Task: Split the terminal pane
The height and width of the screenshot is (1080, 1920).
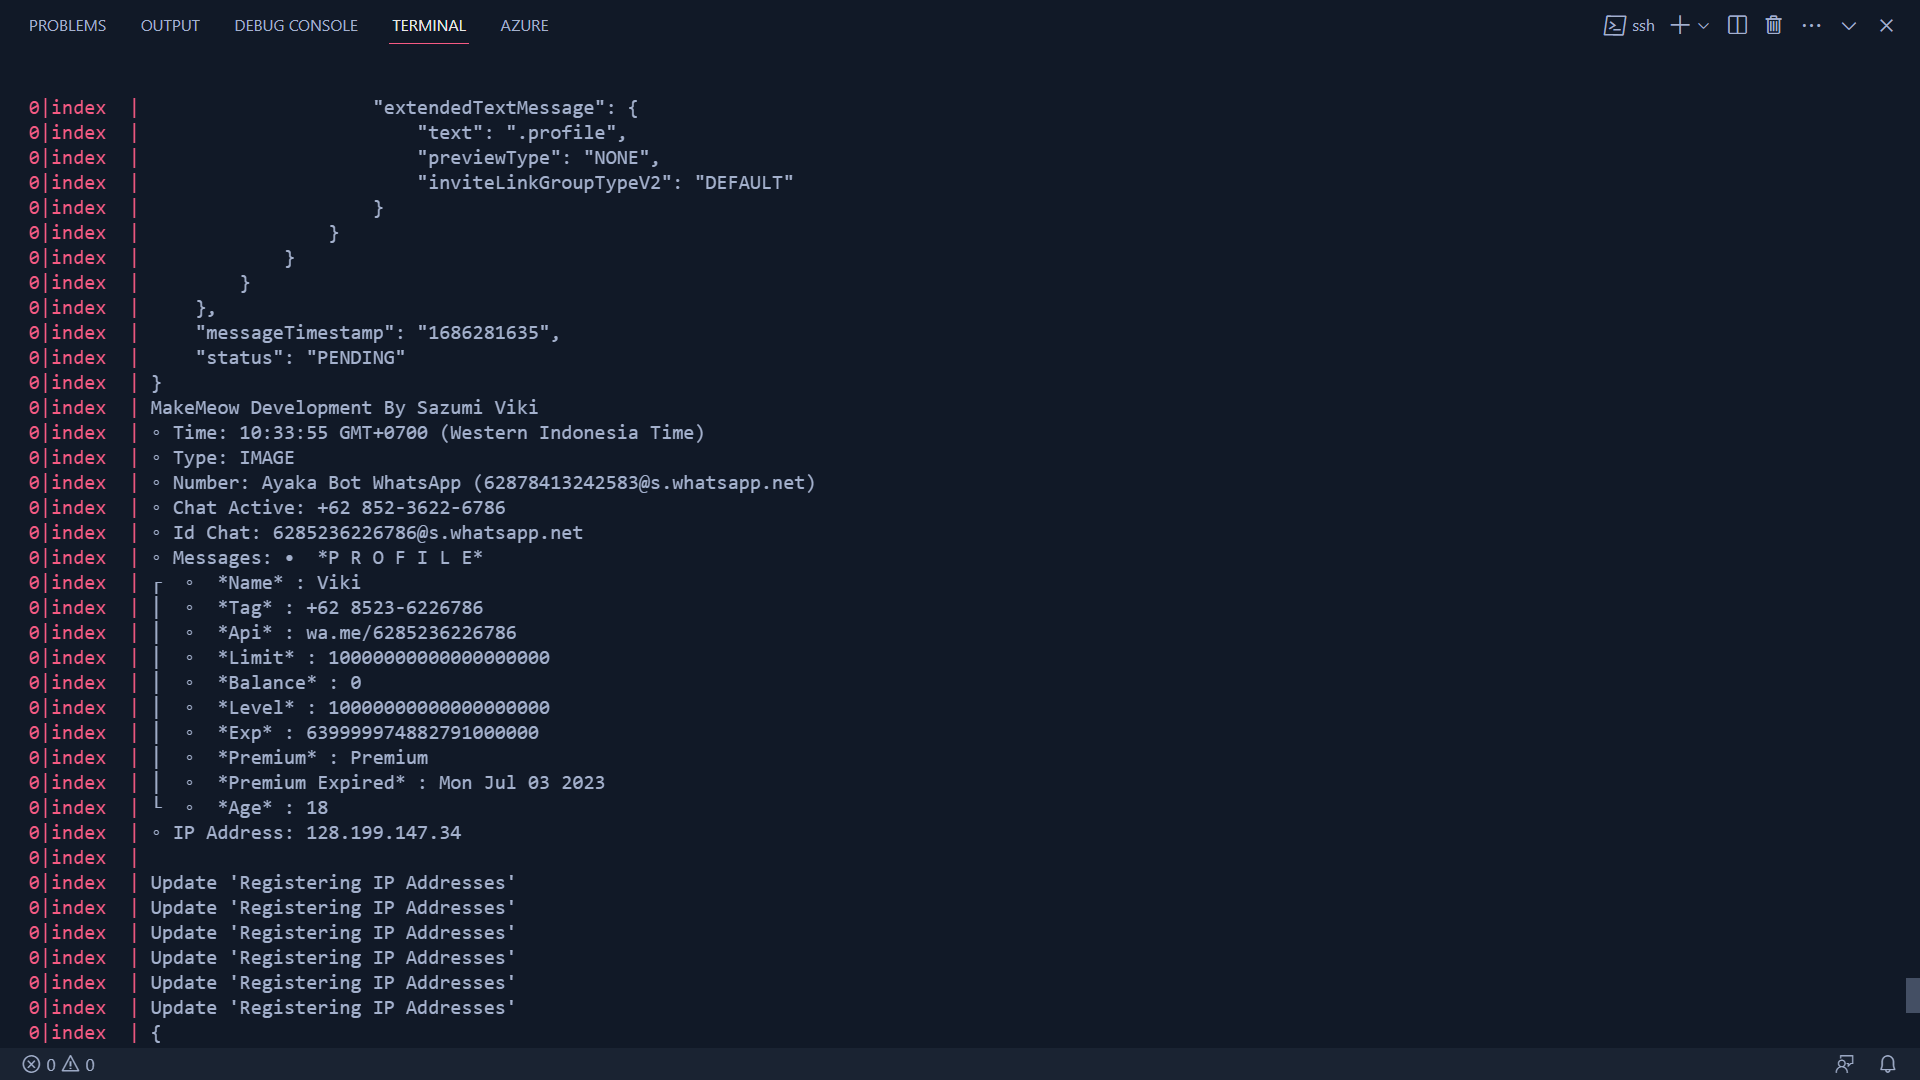Action: click(1737, 26)
